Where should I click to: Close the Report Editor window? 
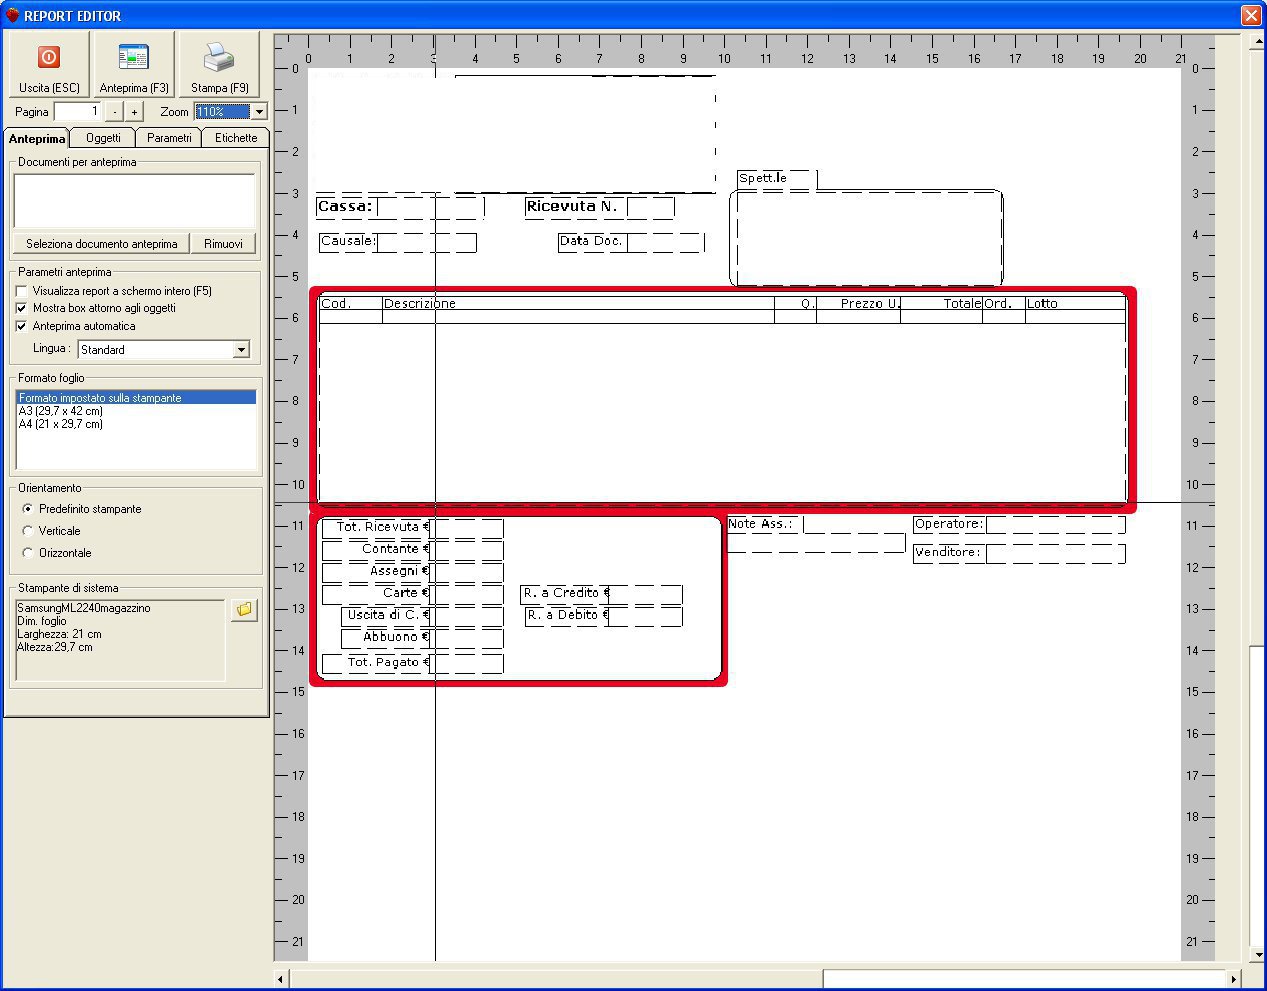click(x=1251, y=15)
